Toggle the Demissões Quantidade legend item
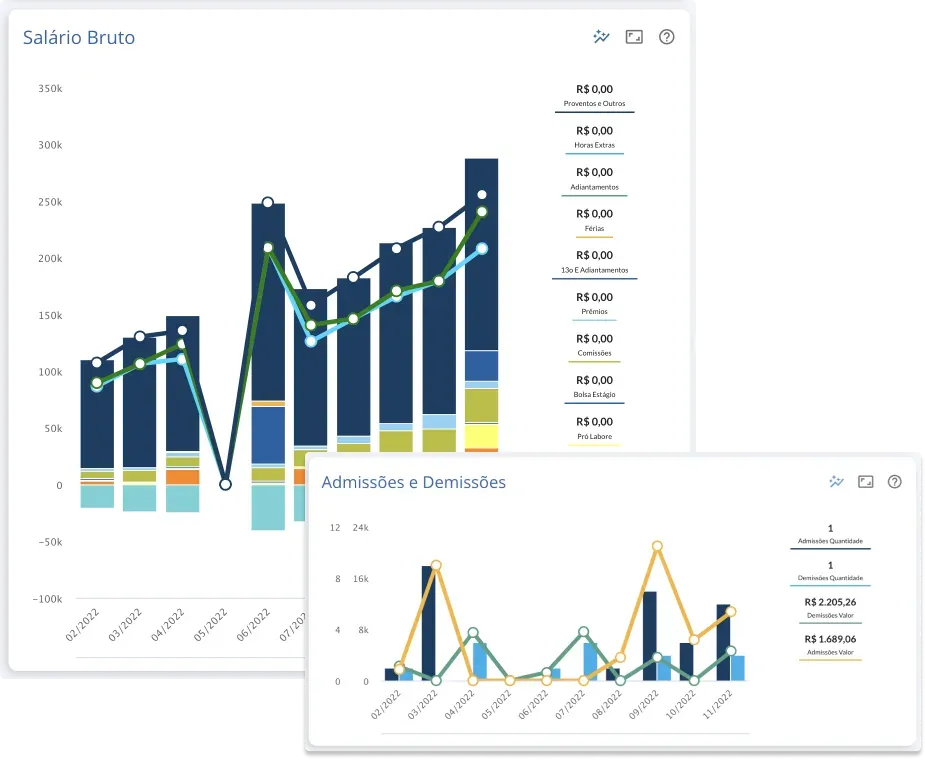 (831, 572)
